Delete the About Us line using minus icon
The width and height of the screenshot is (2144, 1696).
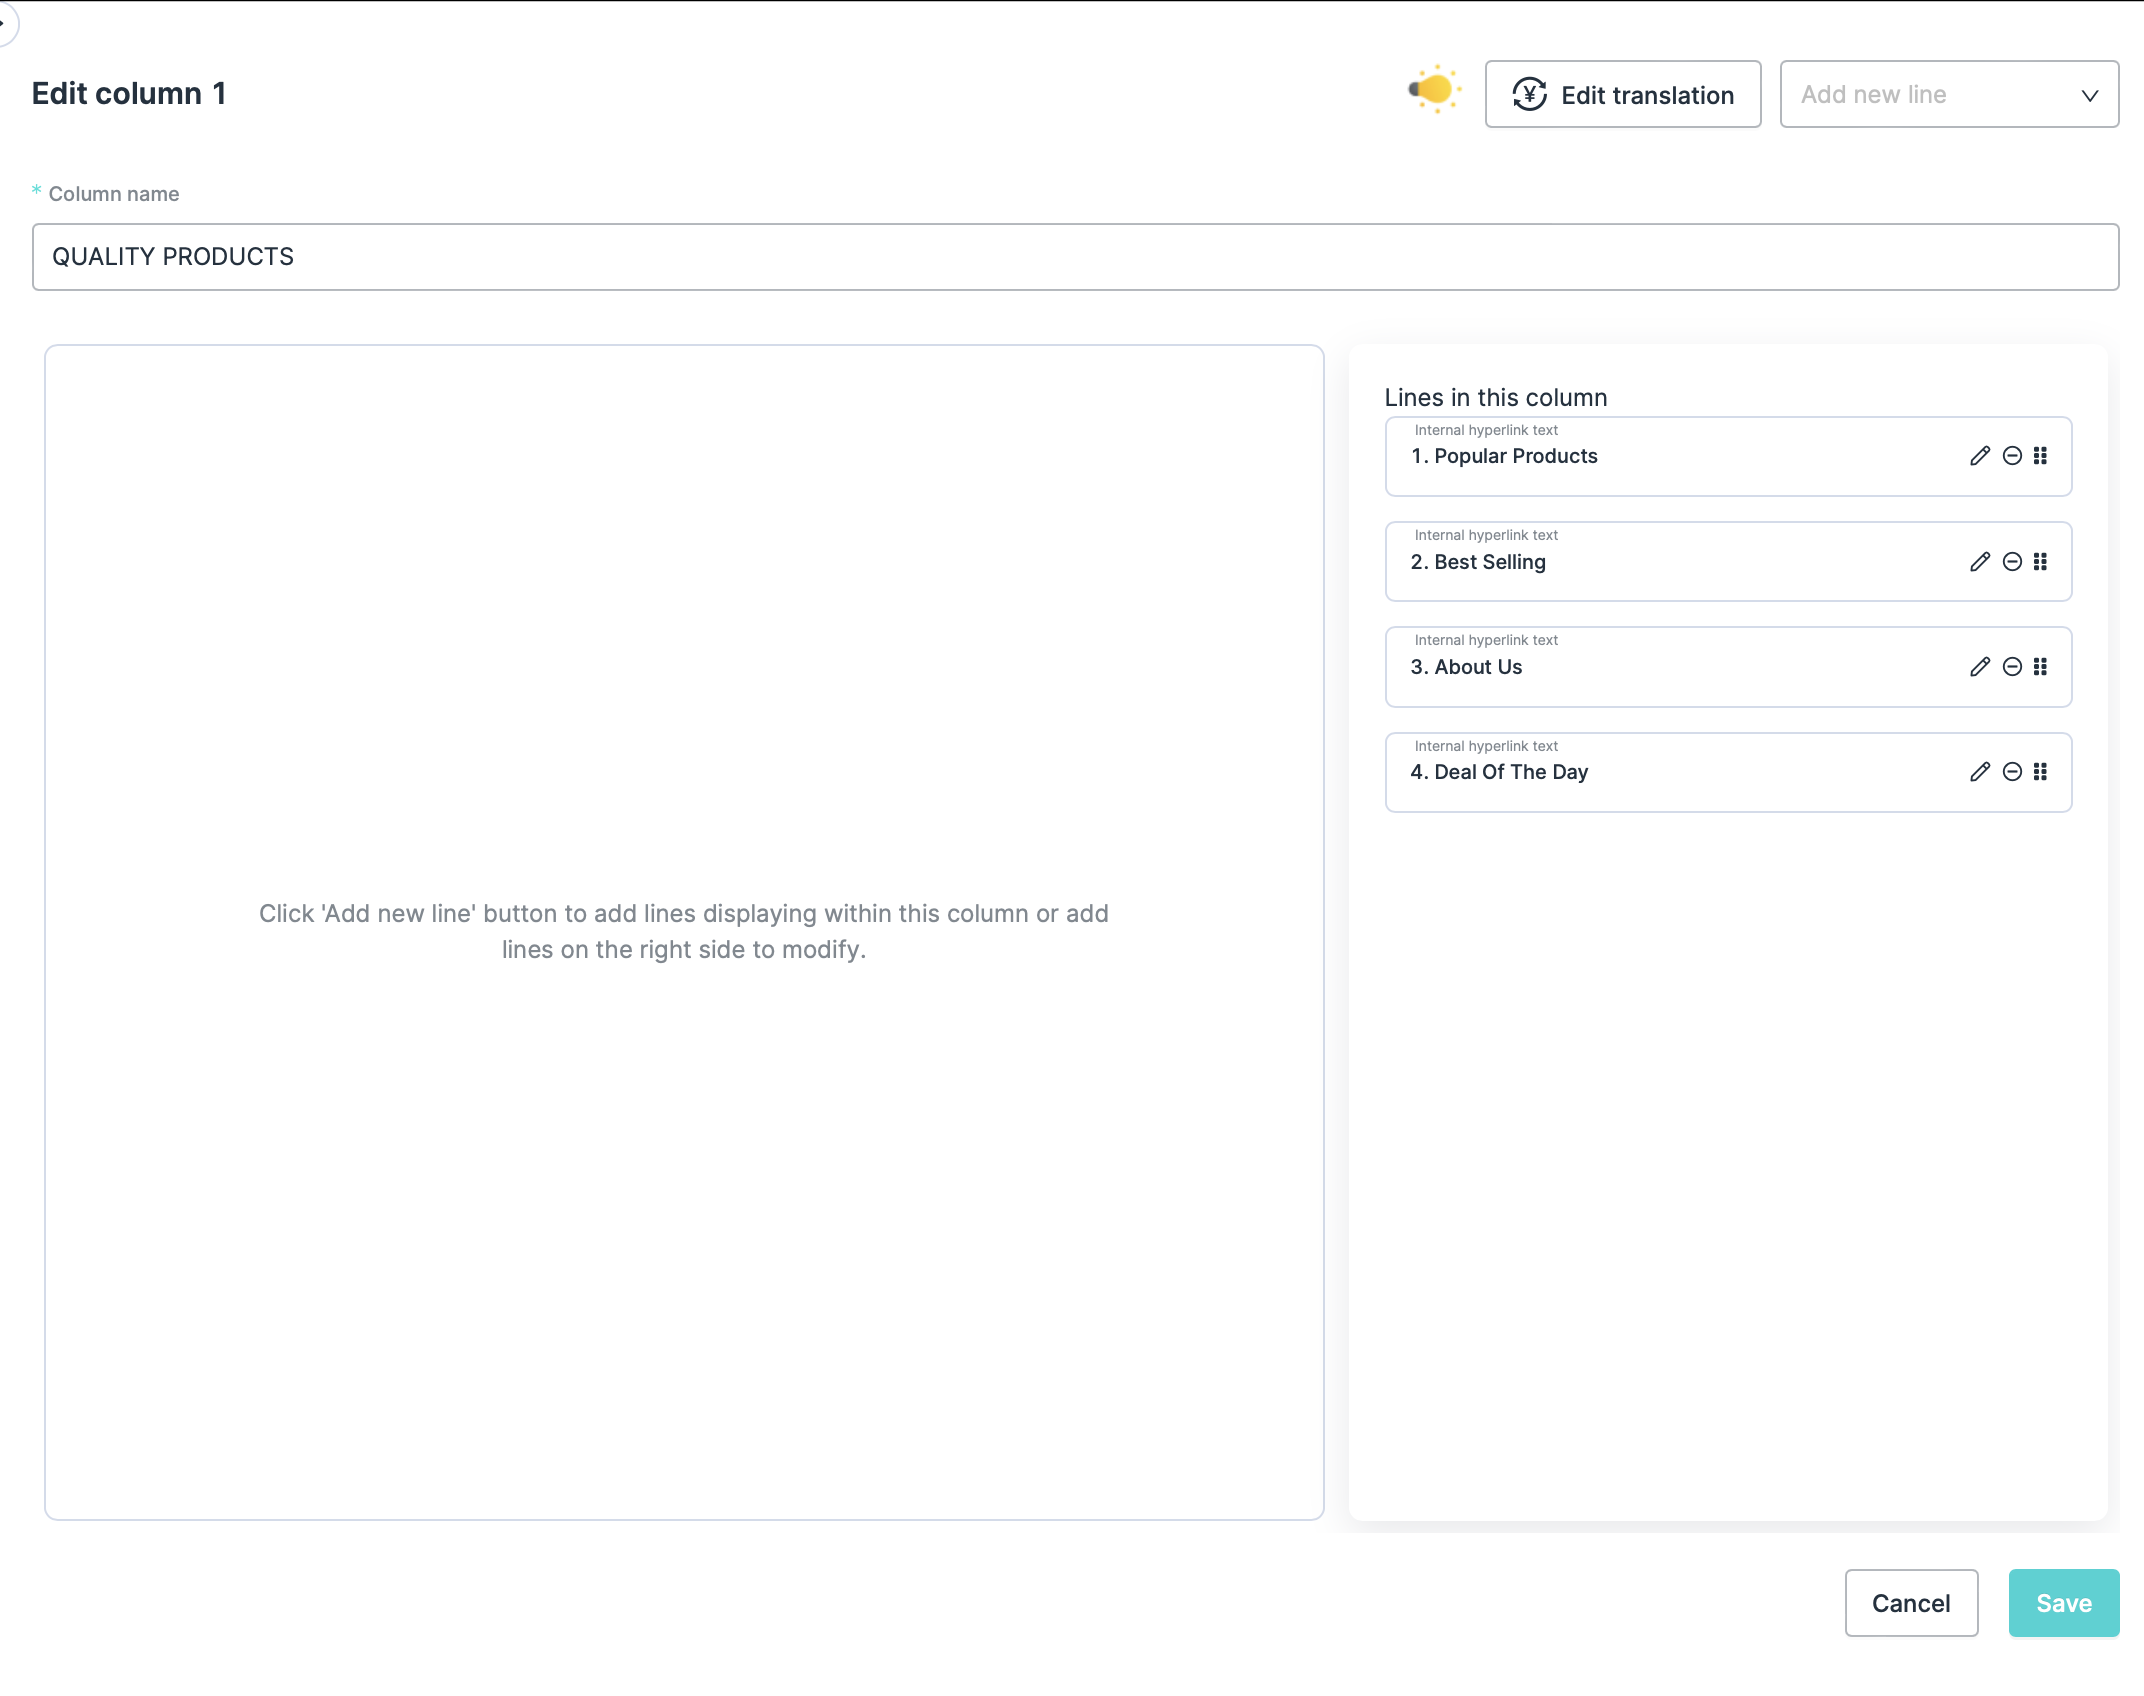tap(2012, 667)
